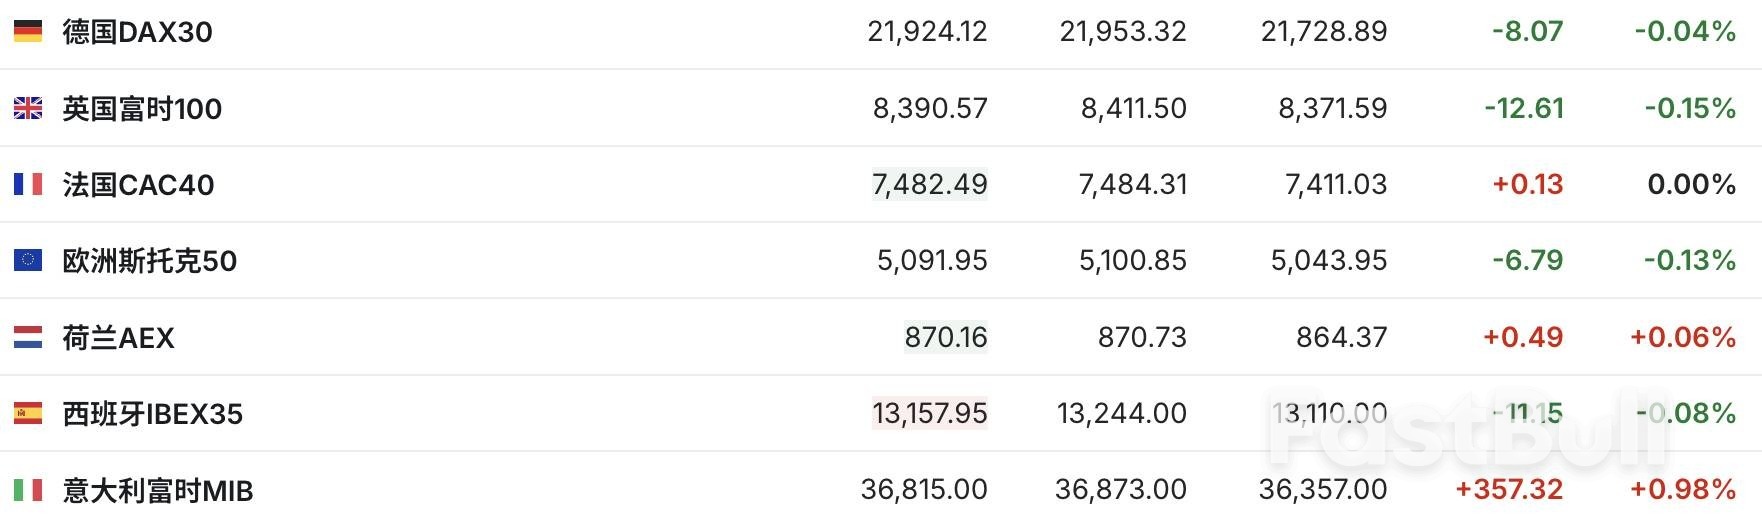Click the French flag icon
This screenshot has width=1762, height=524.
pos(28,184)
